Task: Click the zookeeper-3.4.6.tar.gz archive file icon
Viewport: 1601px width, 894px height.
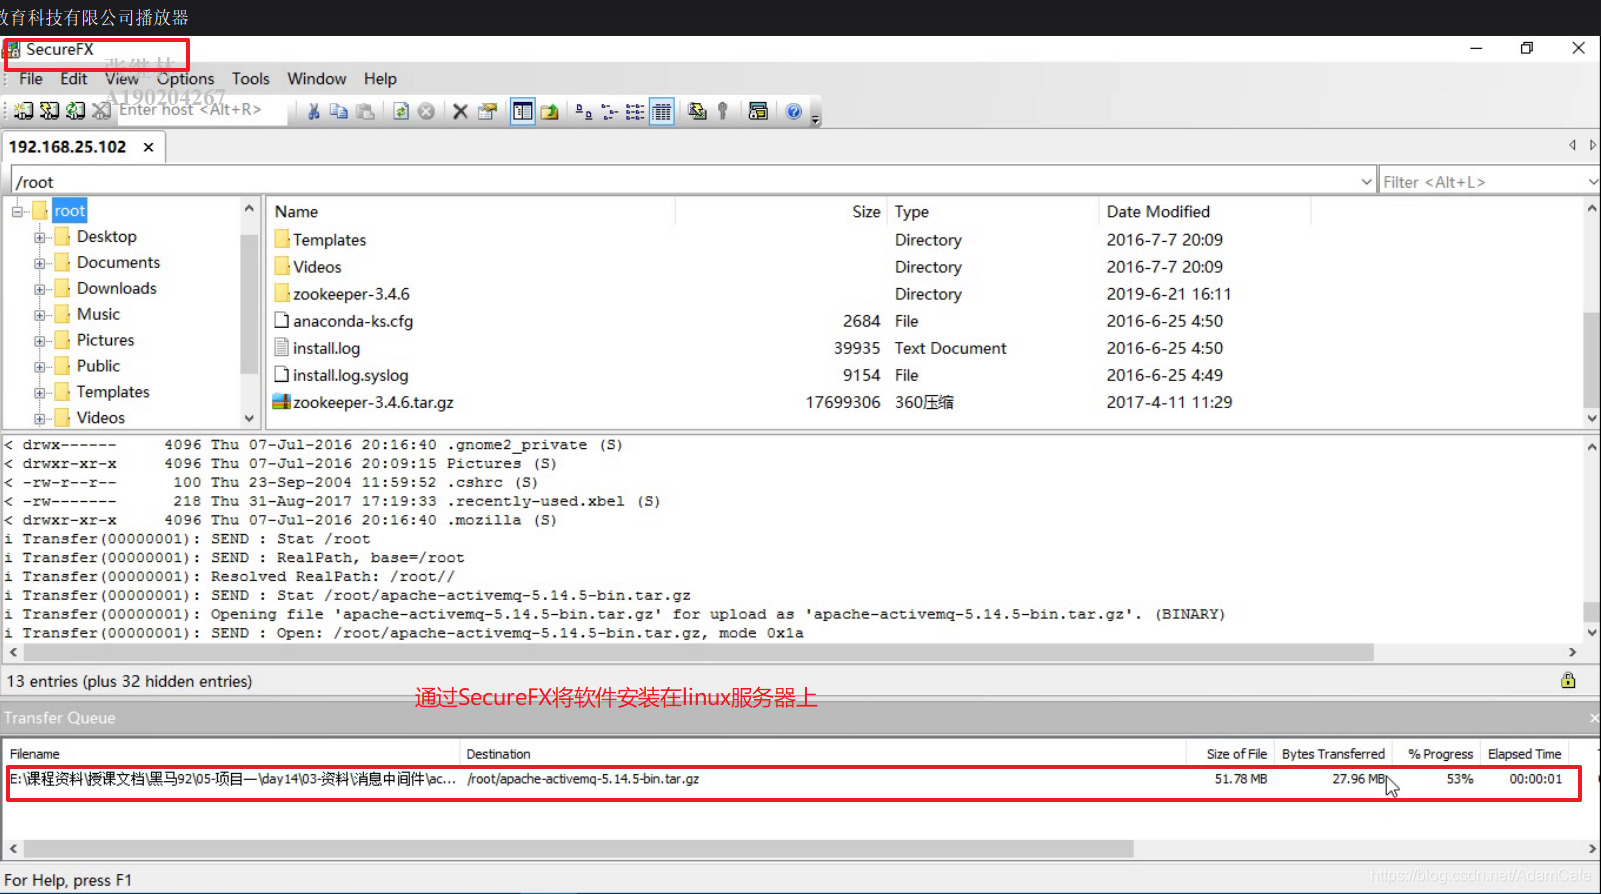Action: tap(282, 402)
